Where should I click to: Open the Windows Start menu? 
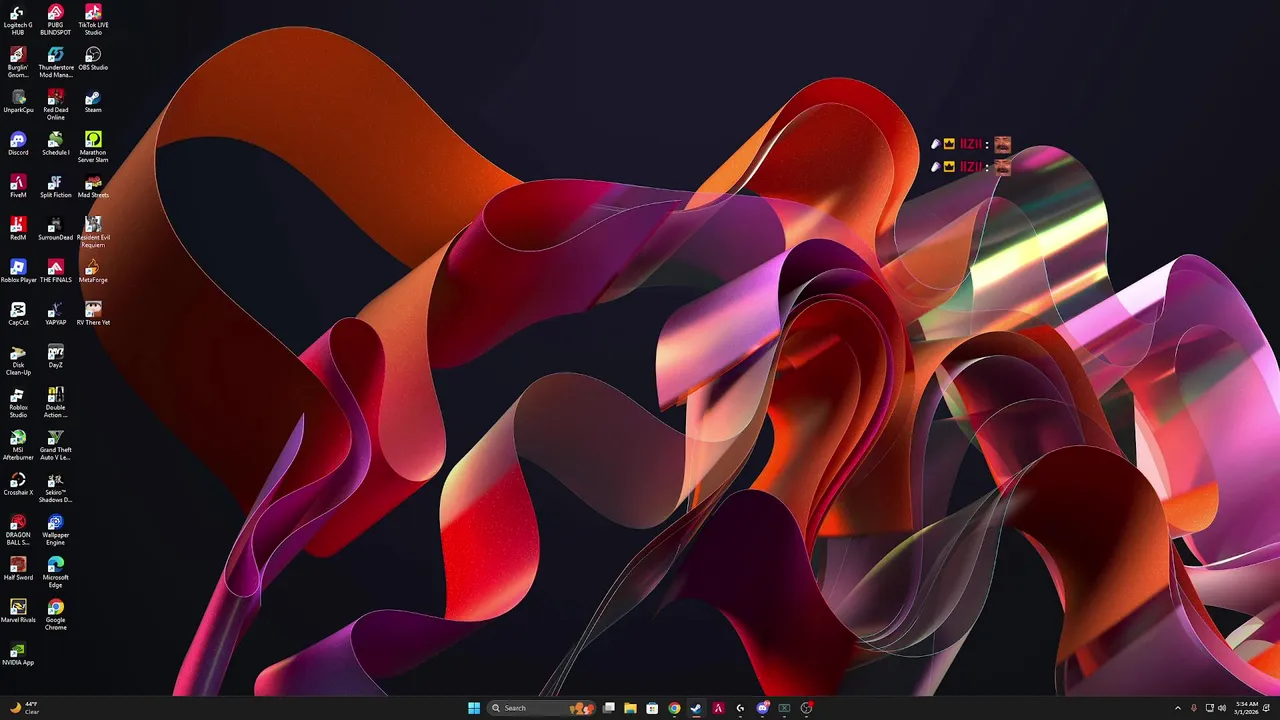(474, 708)
